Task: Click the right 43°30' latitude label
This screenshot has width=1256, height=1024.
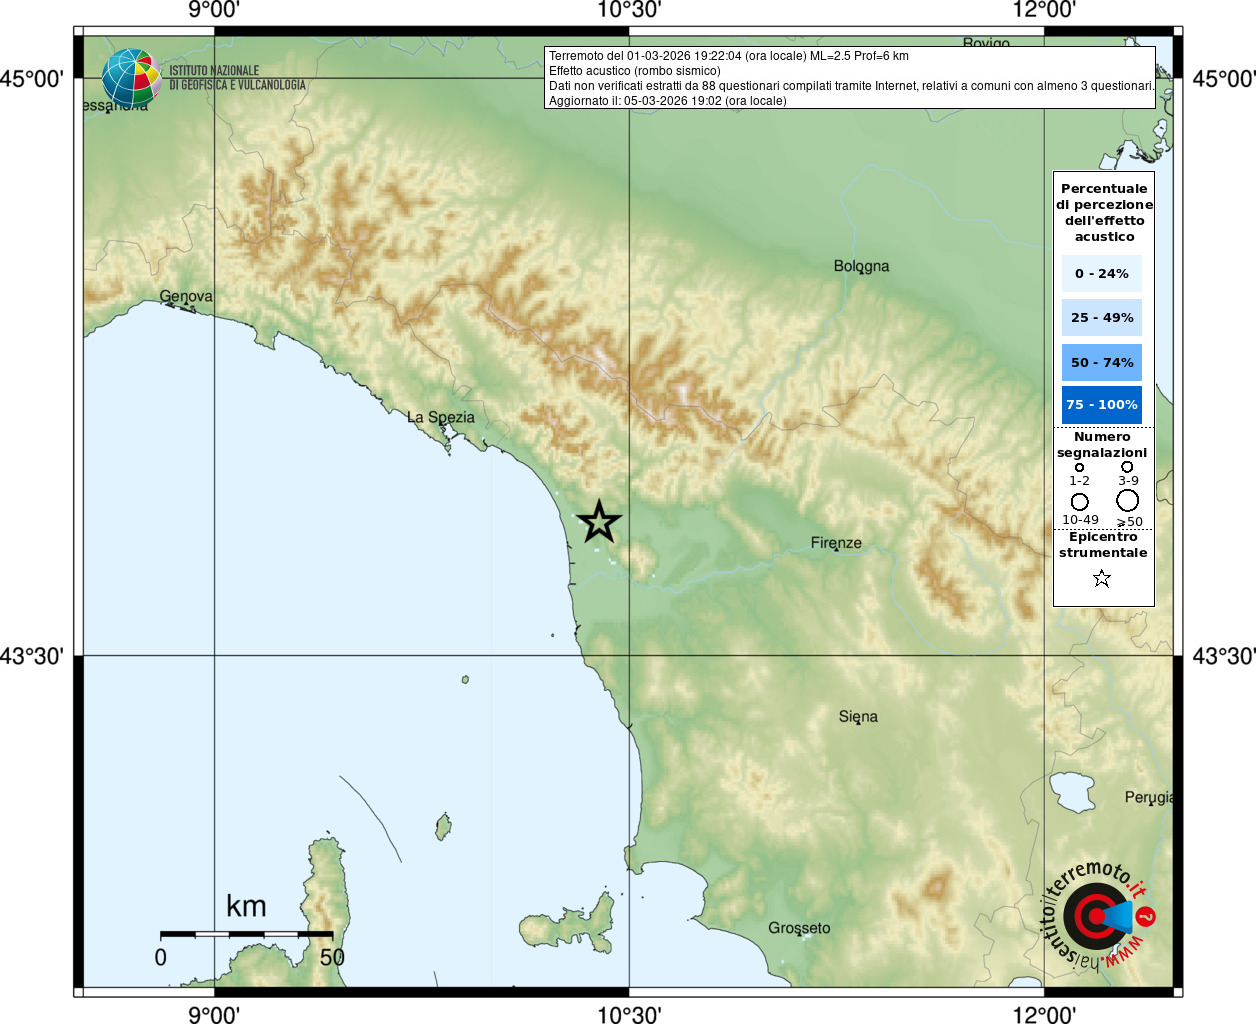Action: pos(1223,656)
